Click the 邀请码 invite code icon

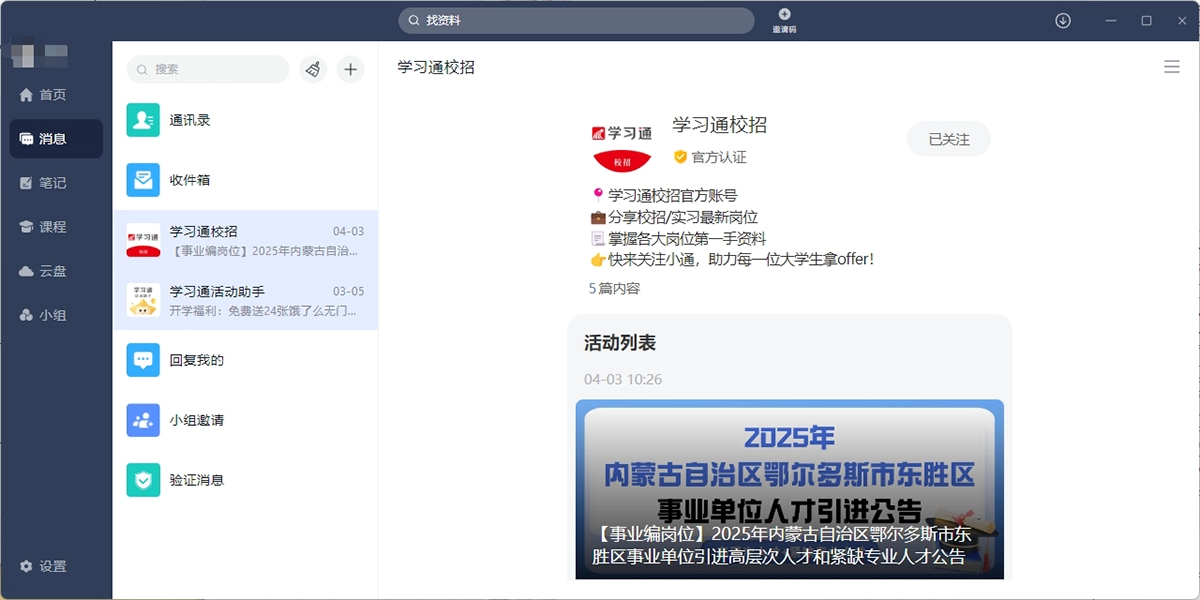[x=784, y=19]
